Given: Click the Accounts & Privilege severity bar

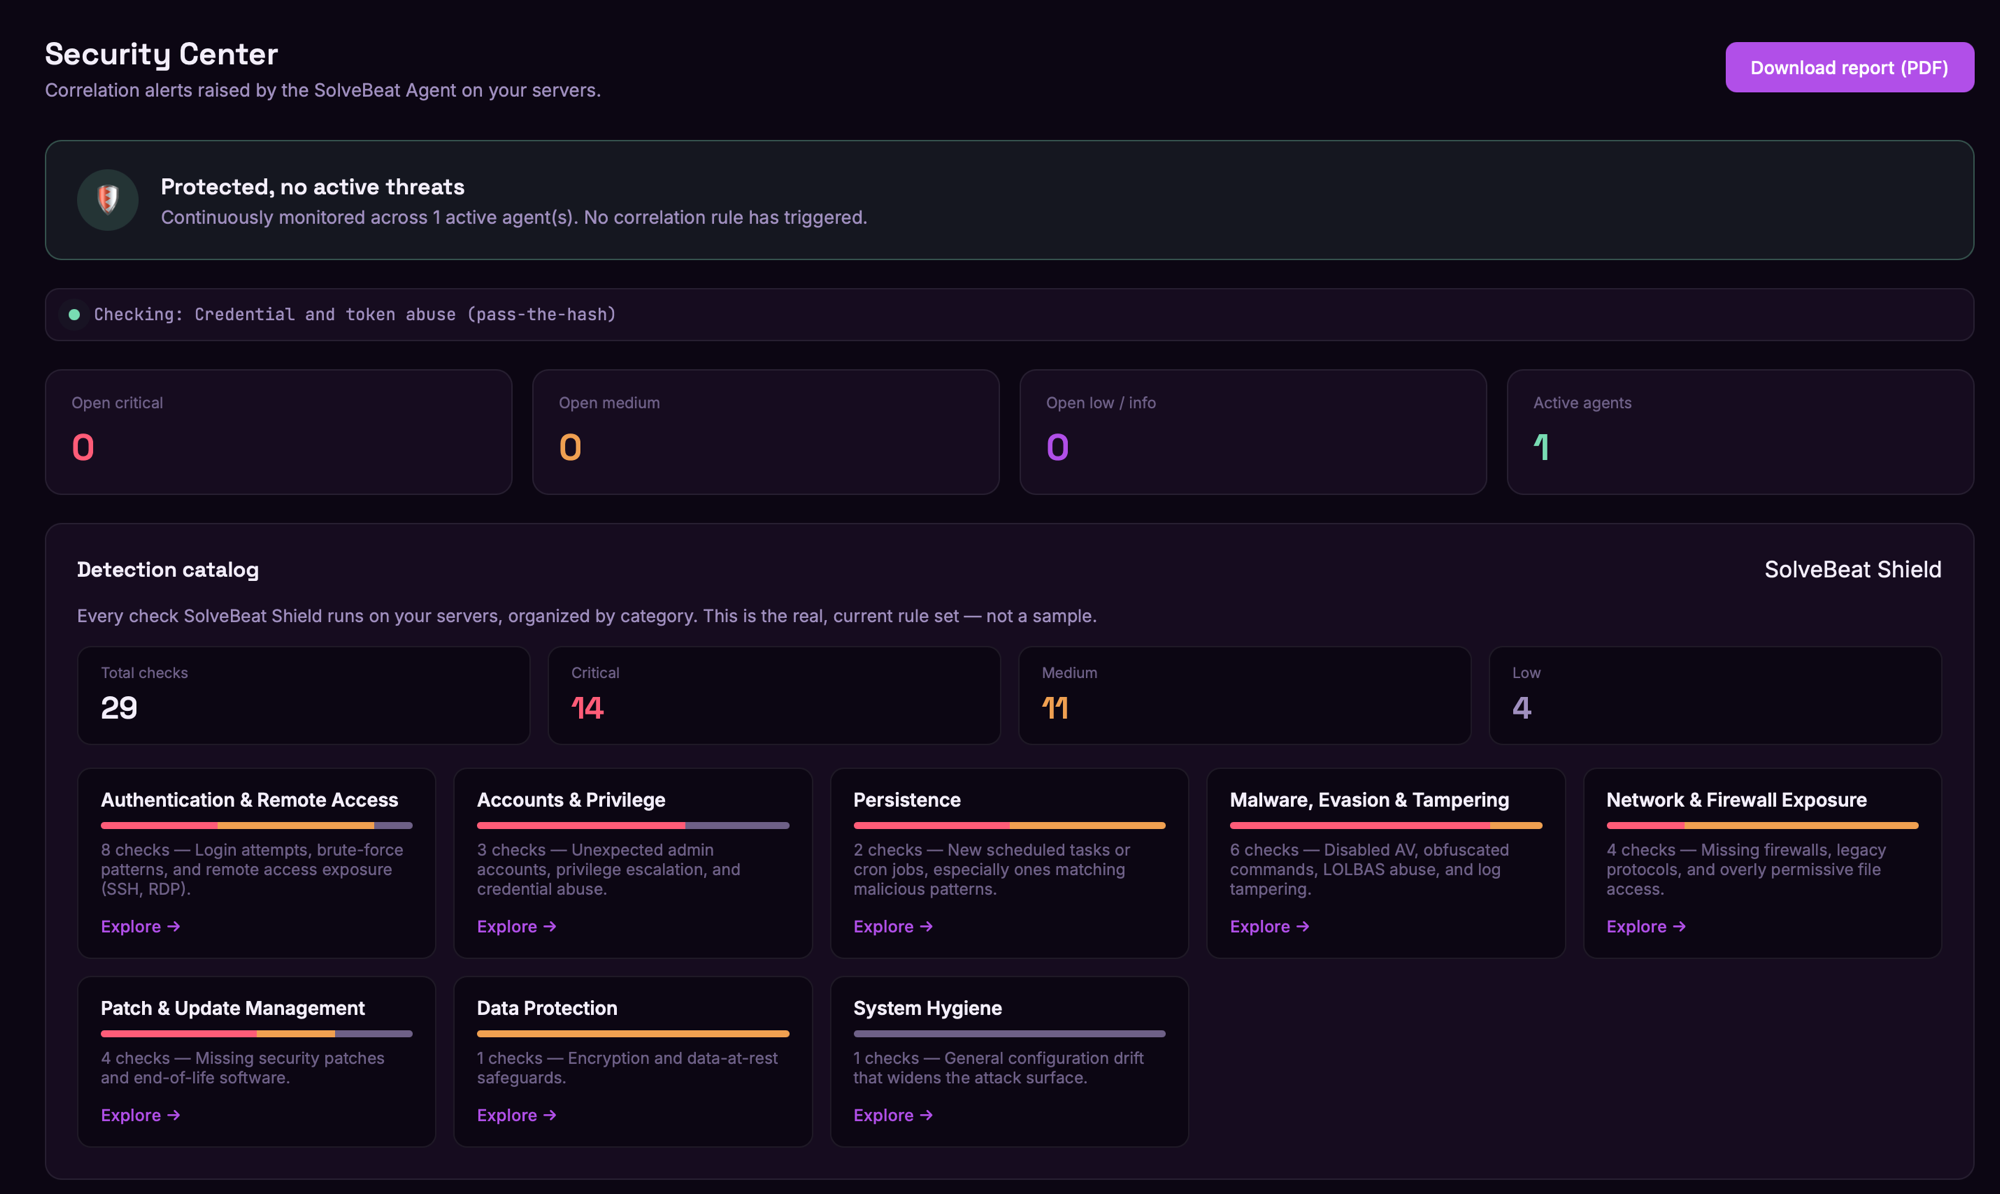Looking at the screenshot, I should pos(633,826).
